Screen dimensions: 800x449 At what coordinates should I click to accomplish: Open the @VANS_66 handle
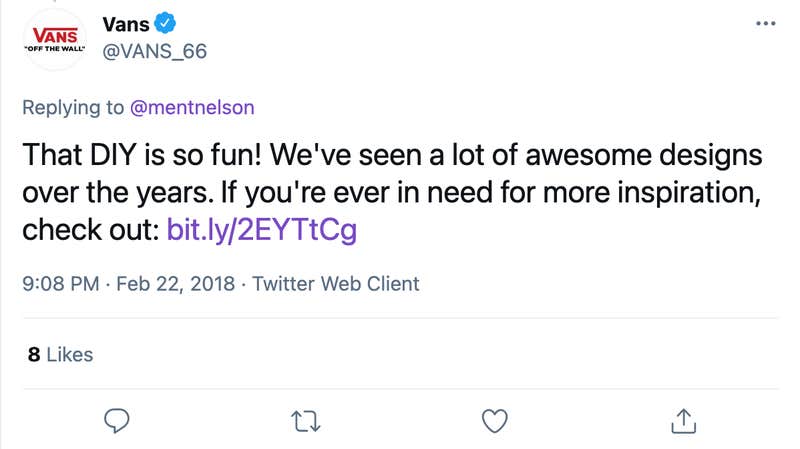155,50
